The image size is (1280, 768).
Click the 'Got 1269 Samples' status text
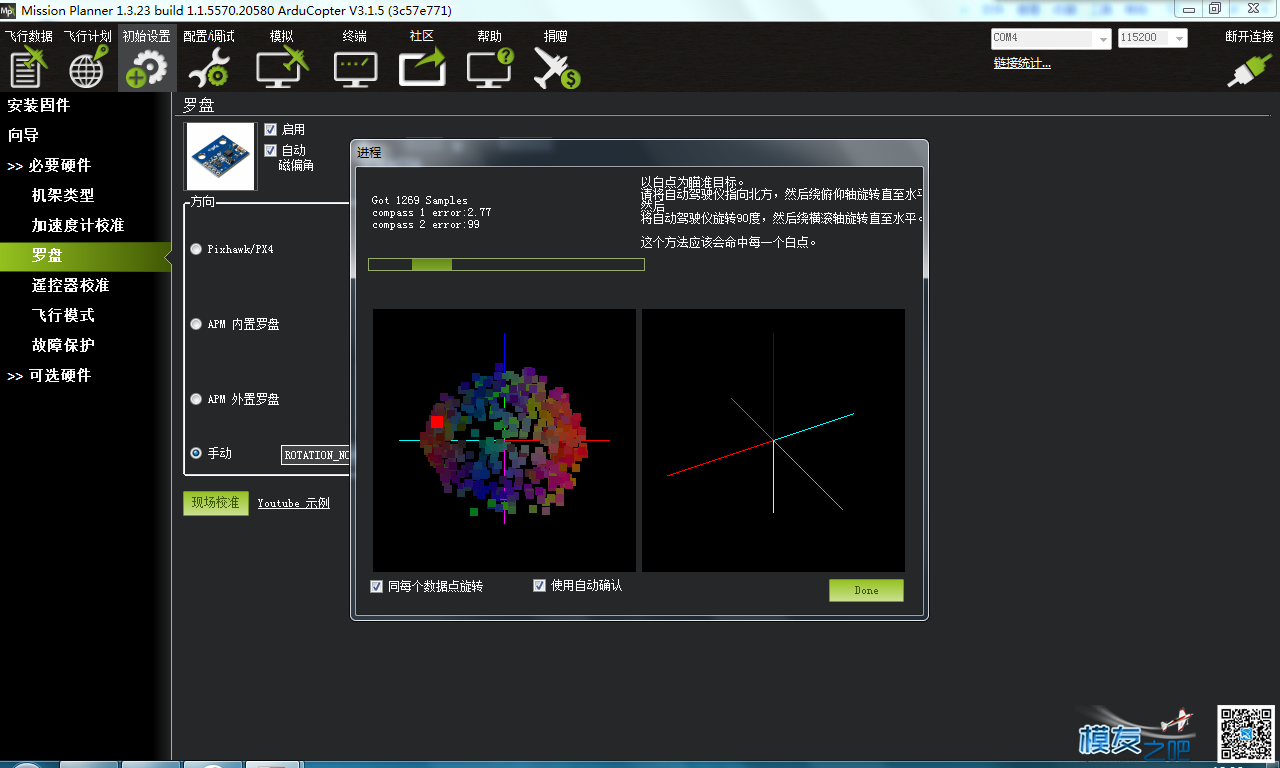[419, 201]
